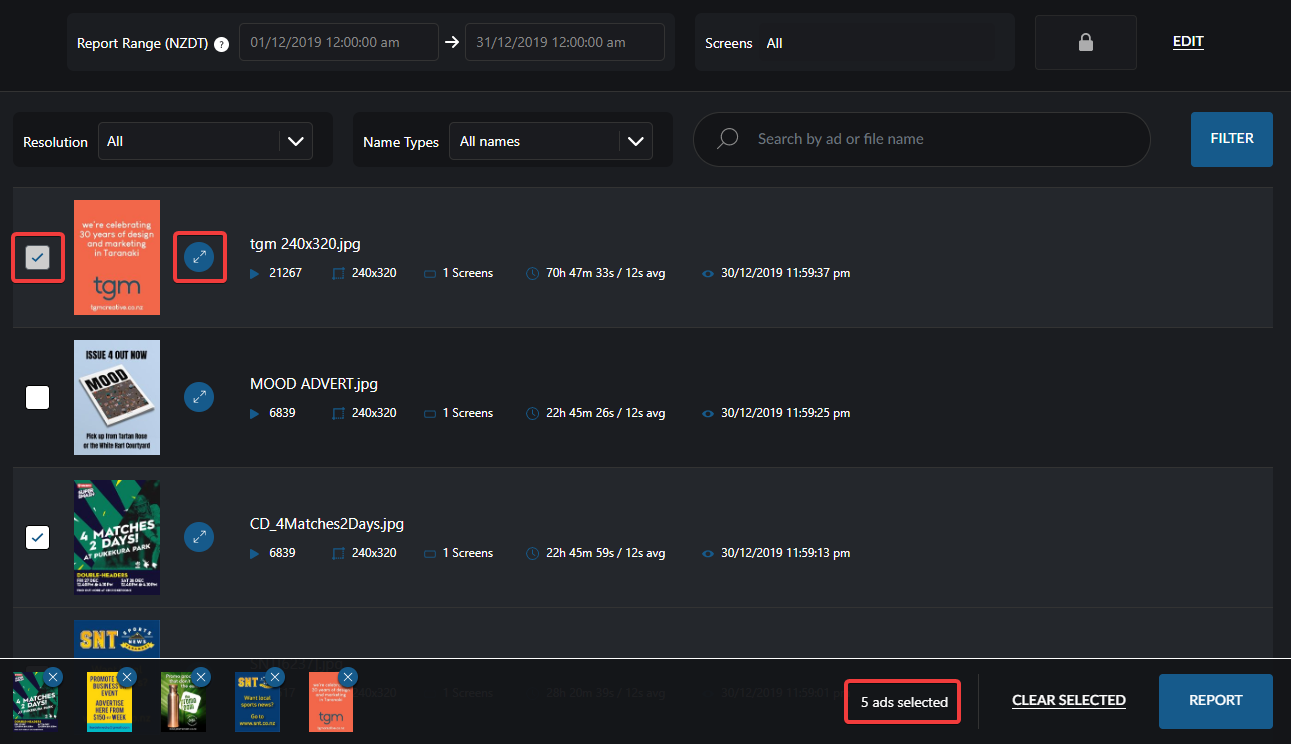Select tgm thumbnail in selection tray
Viewport: 1291px width, 744px height.
pos(331,701)
